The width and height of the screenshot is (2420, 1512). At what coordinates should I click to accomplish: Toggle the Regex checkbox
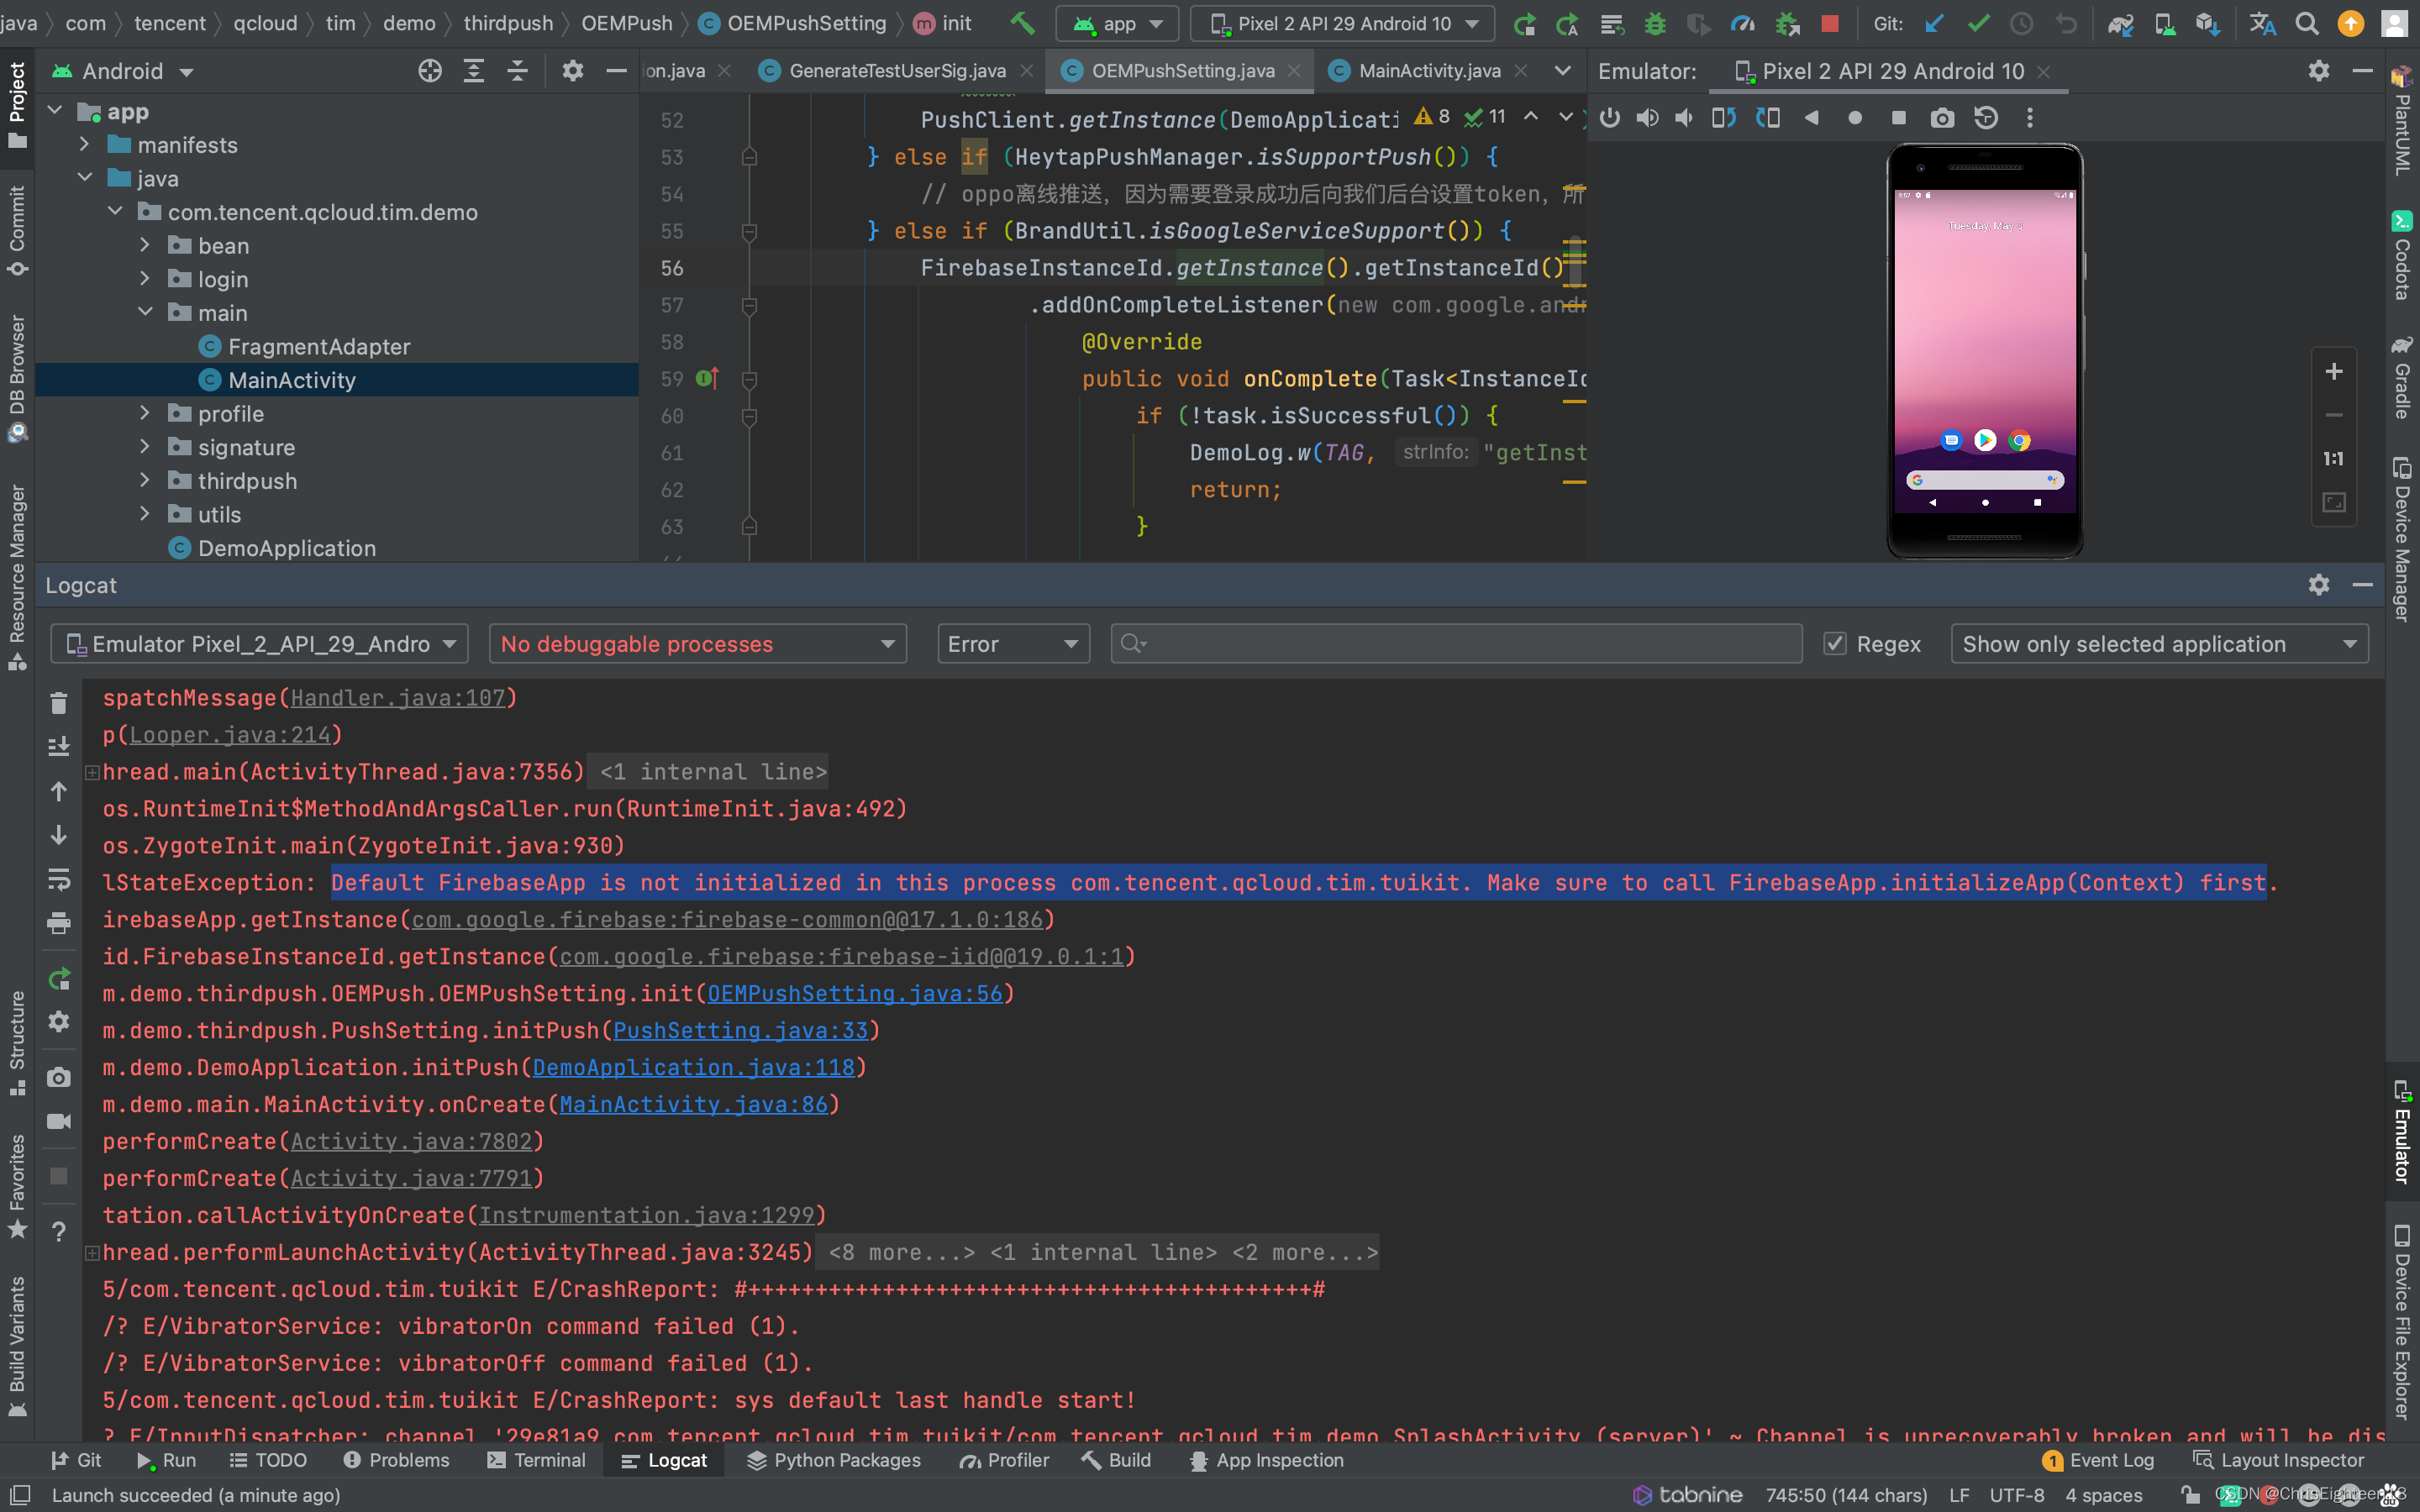(1835, 644)
